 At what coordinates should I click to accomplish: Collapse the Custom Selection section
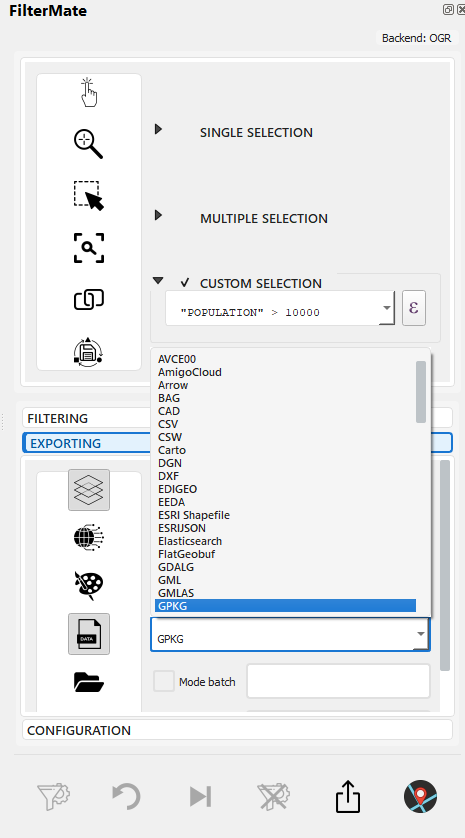coord(158,280)
